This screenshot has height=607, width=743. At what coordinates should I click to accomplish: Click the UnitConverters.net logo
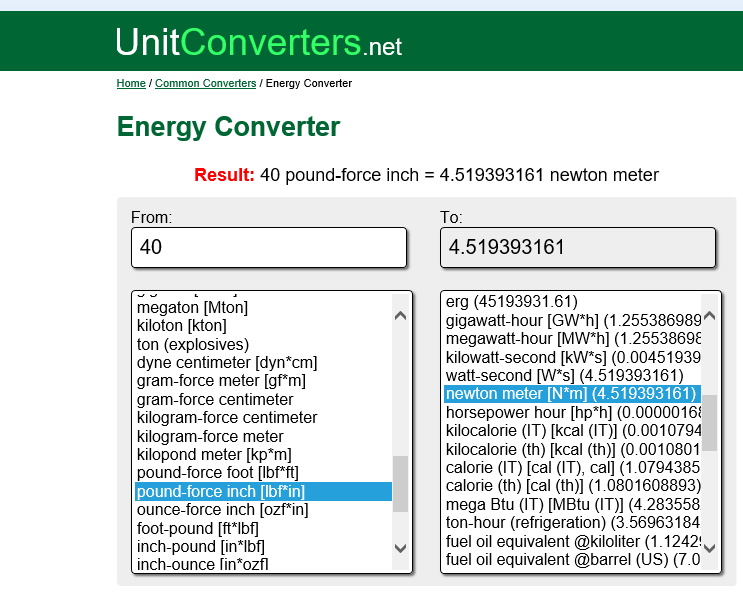258,41
